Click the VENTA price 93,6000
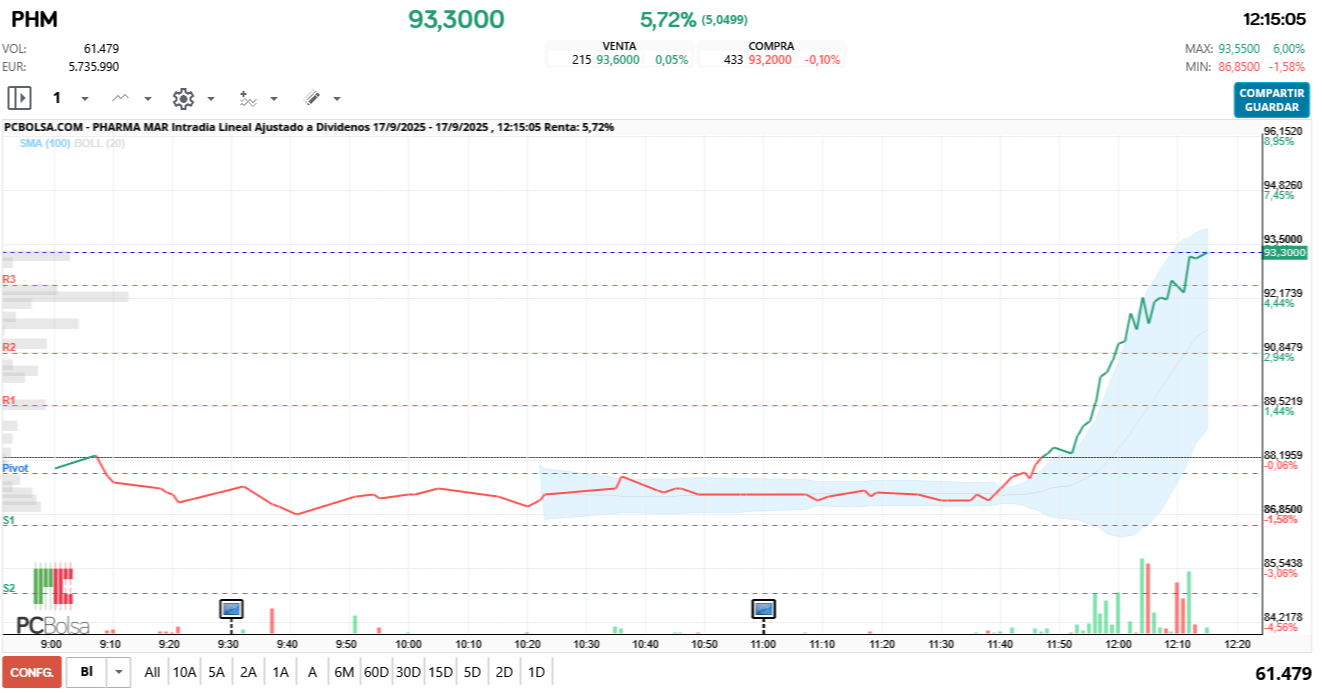 (618, 60)
